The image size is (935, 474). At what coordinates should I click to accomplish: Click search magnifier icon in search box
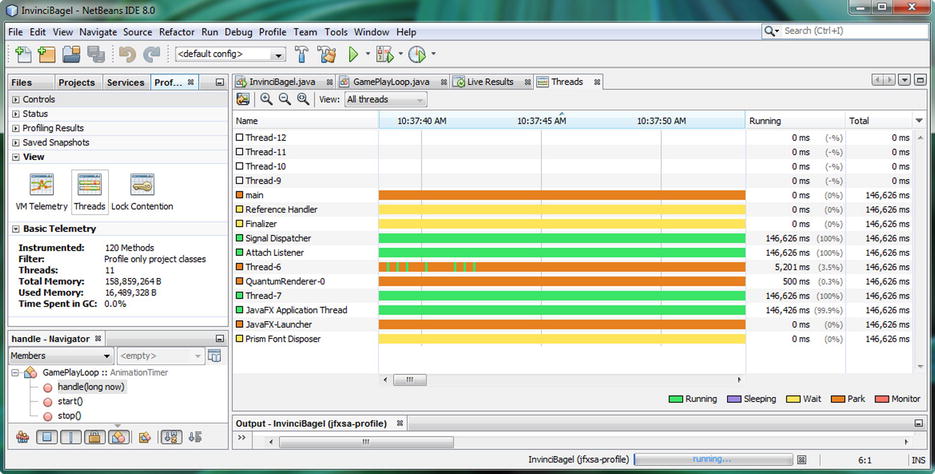(x=770, y=31)
